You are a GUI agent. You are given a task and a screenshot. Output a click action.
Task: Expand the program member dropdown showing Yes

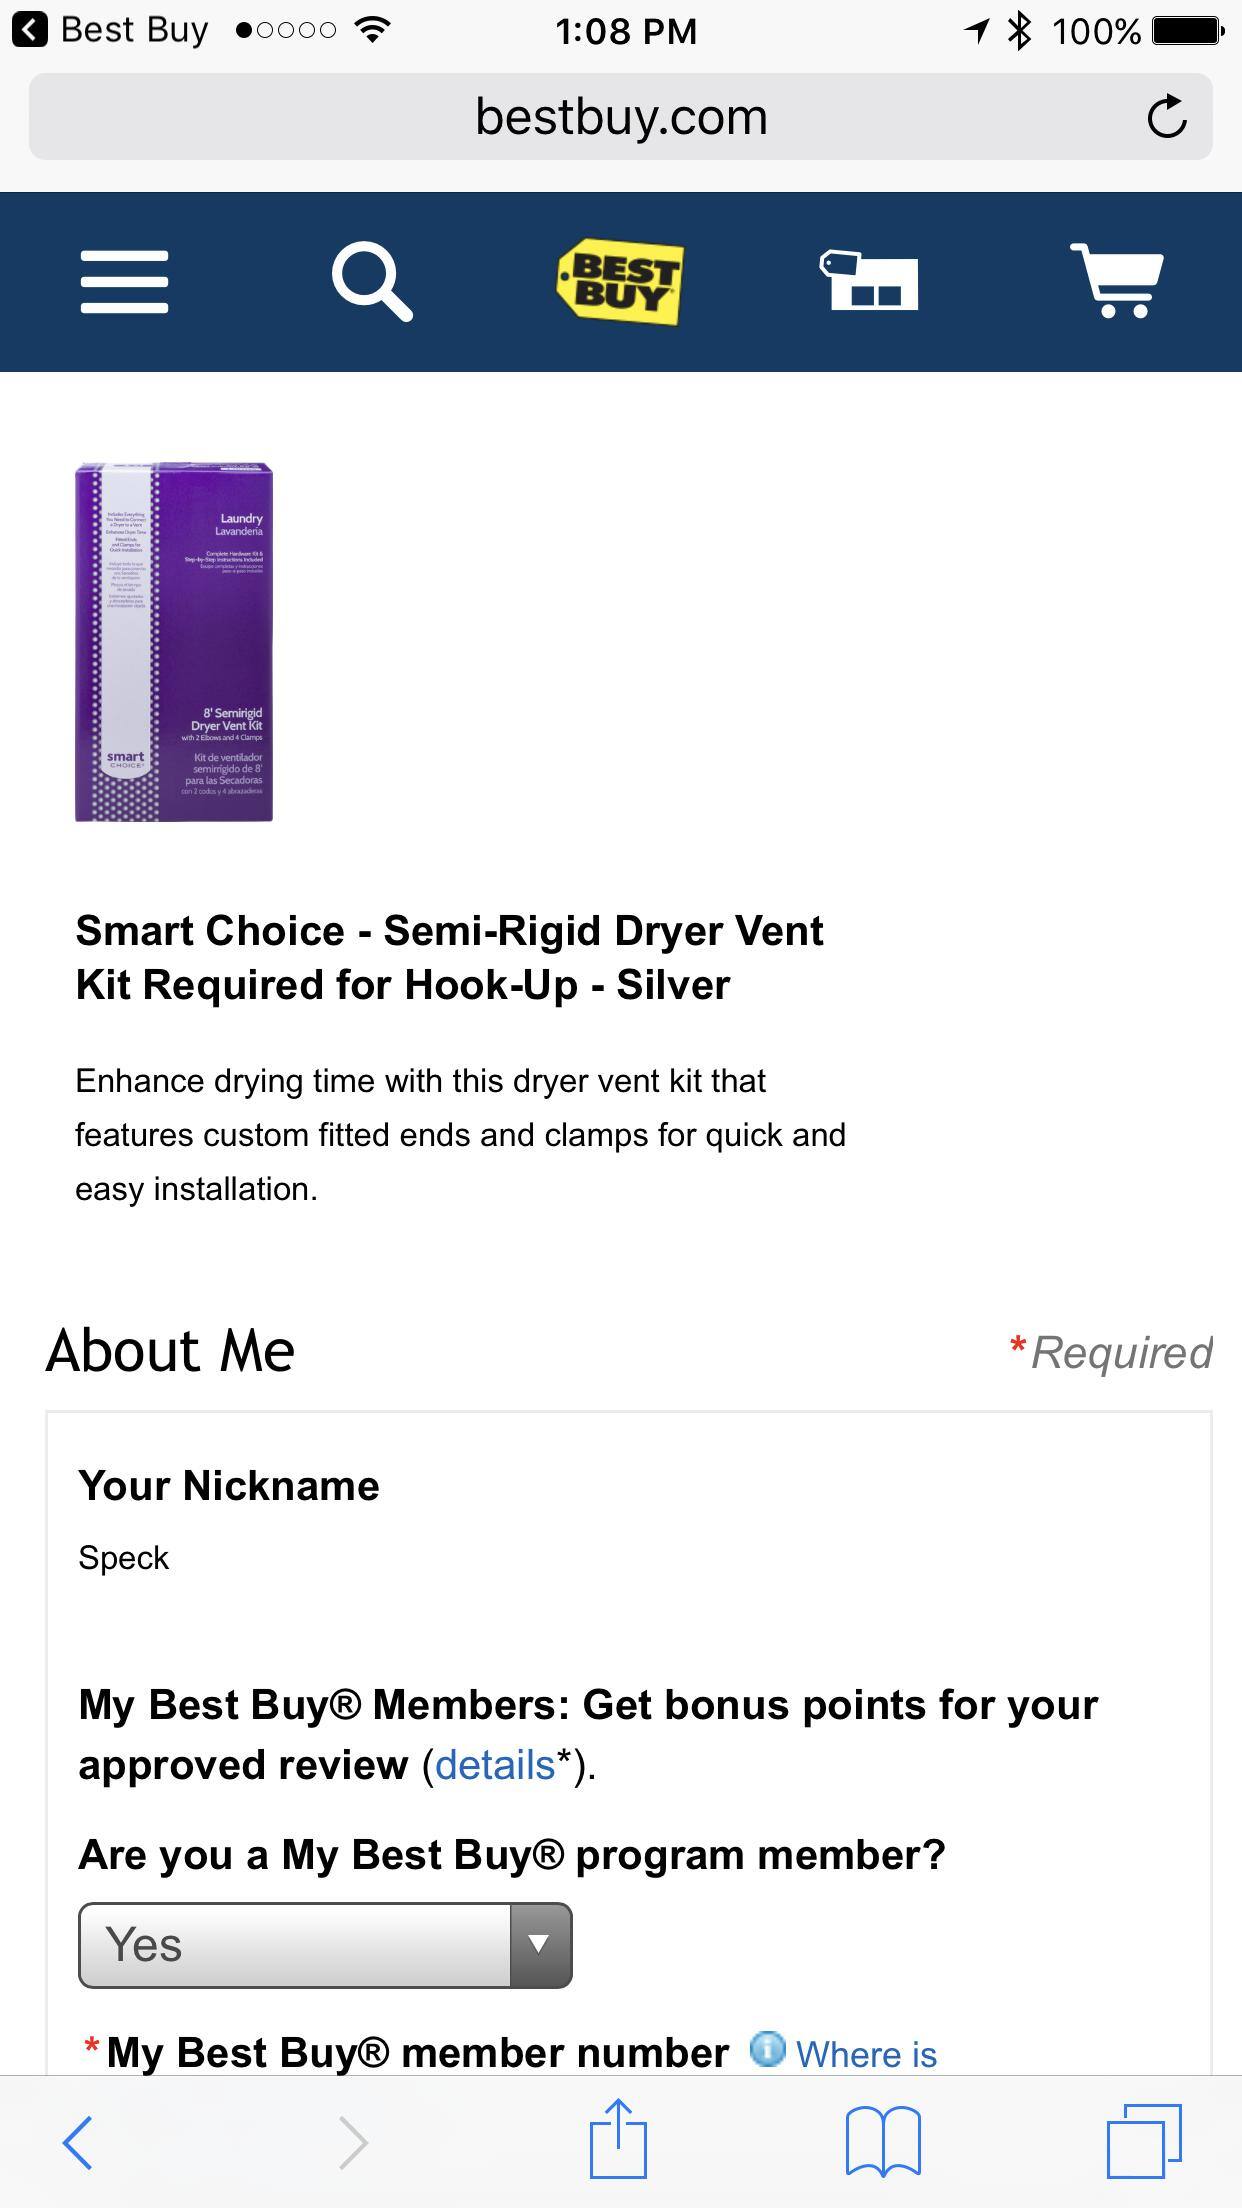click(295, 1945)
